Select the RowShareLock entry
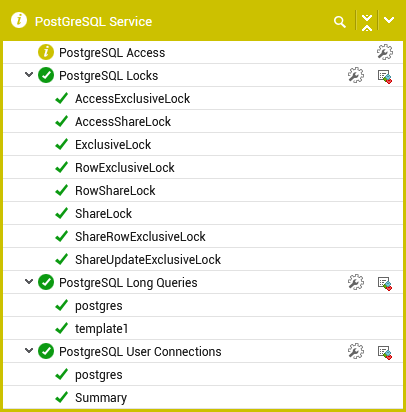Viewport: 406px width, 412px height. 115,191
